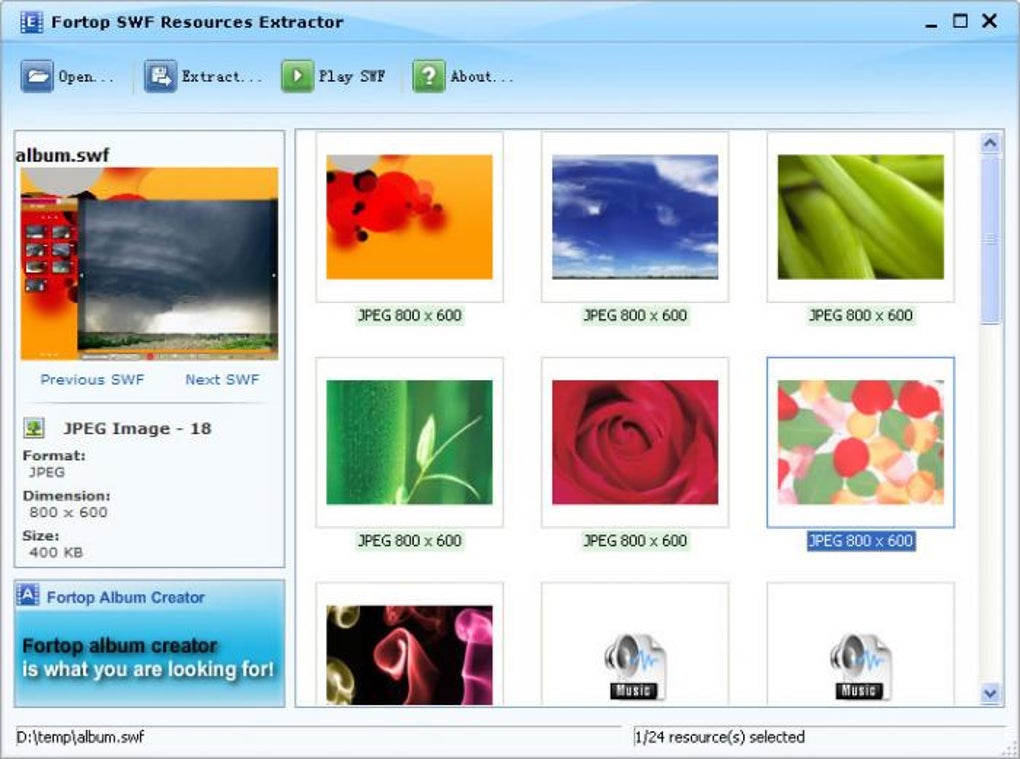Click the JPEG Image type icon in info panel

point(34,428)
